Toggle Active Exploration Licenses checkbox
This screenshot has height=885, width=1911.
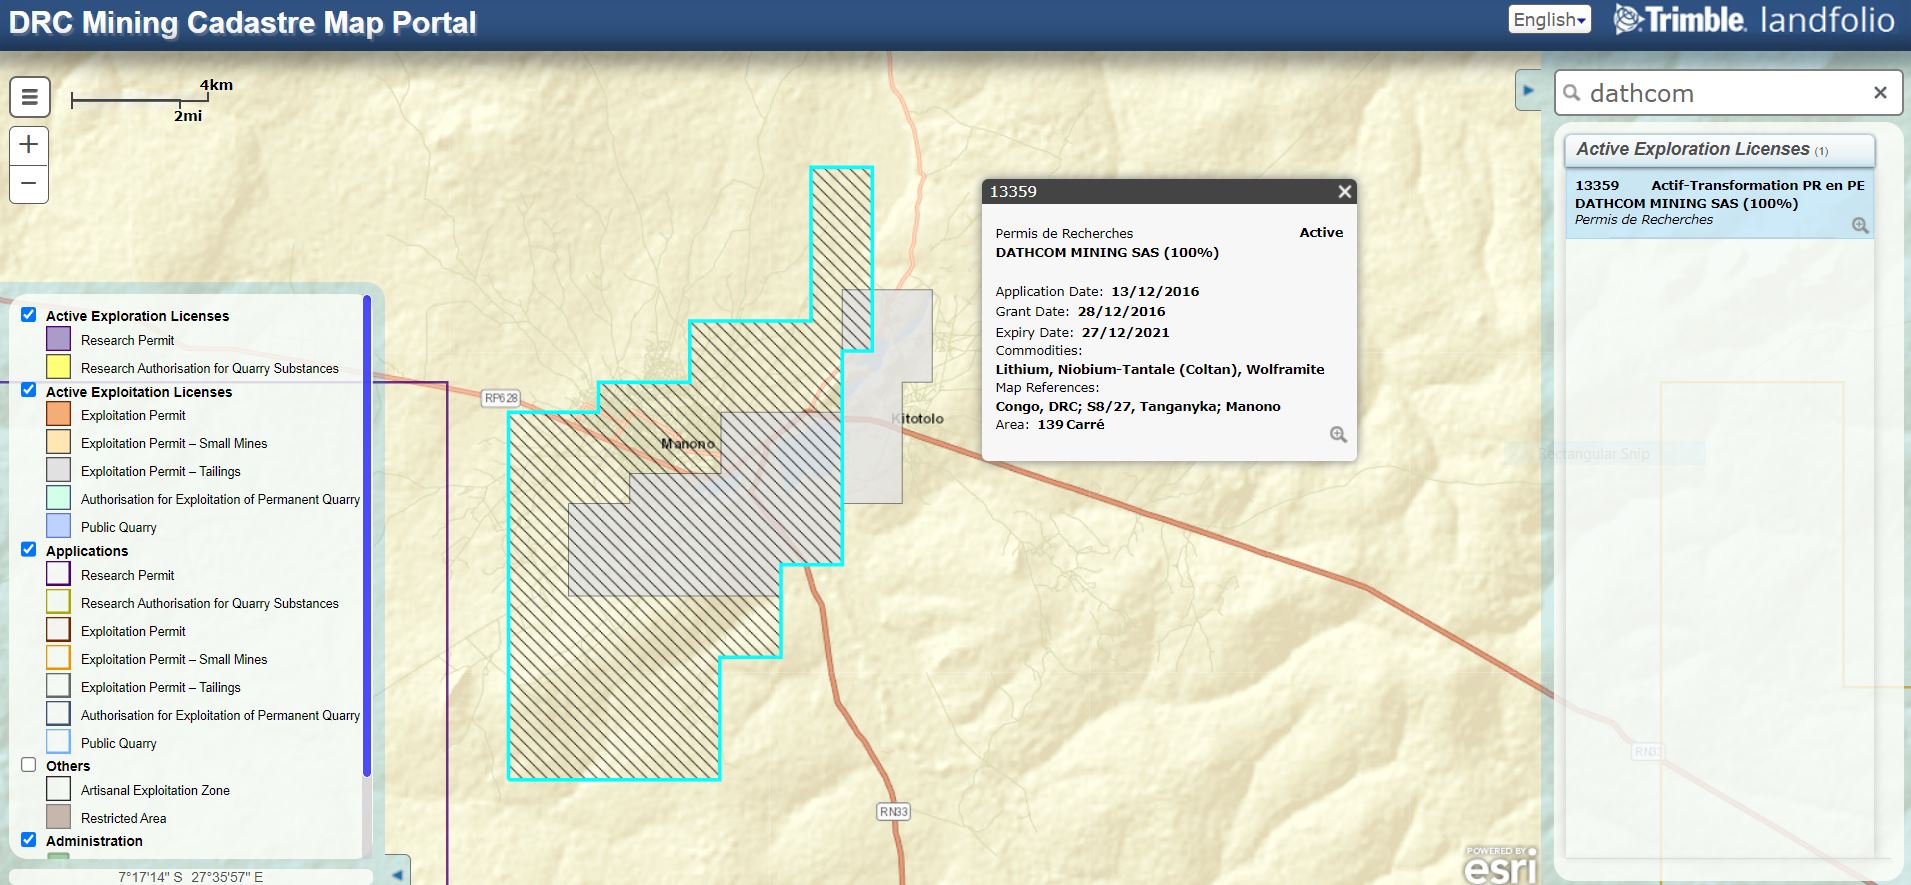pos(29,315)
